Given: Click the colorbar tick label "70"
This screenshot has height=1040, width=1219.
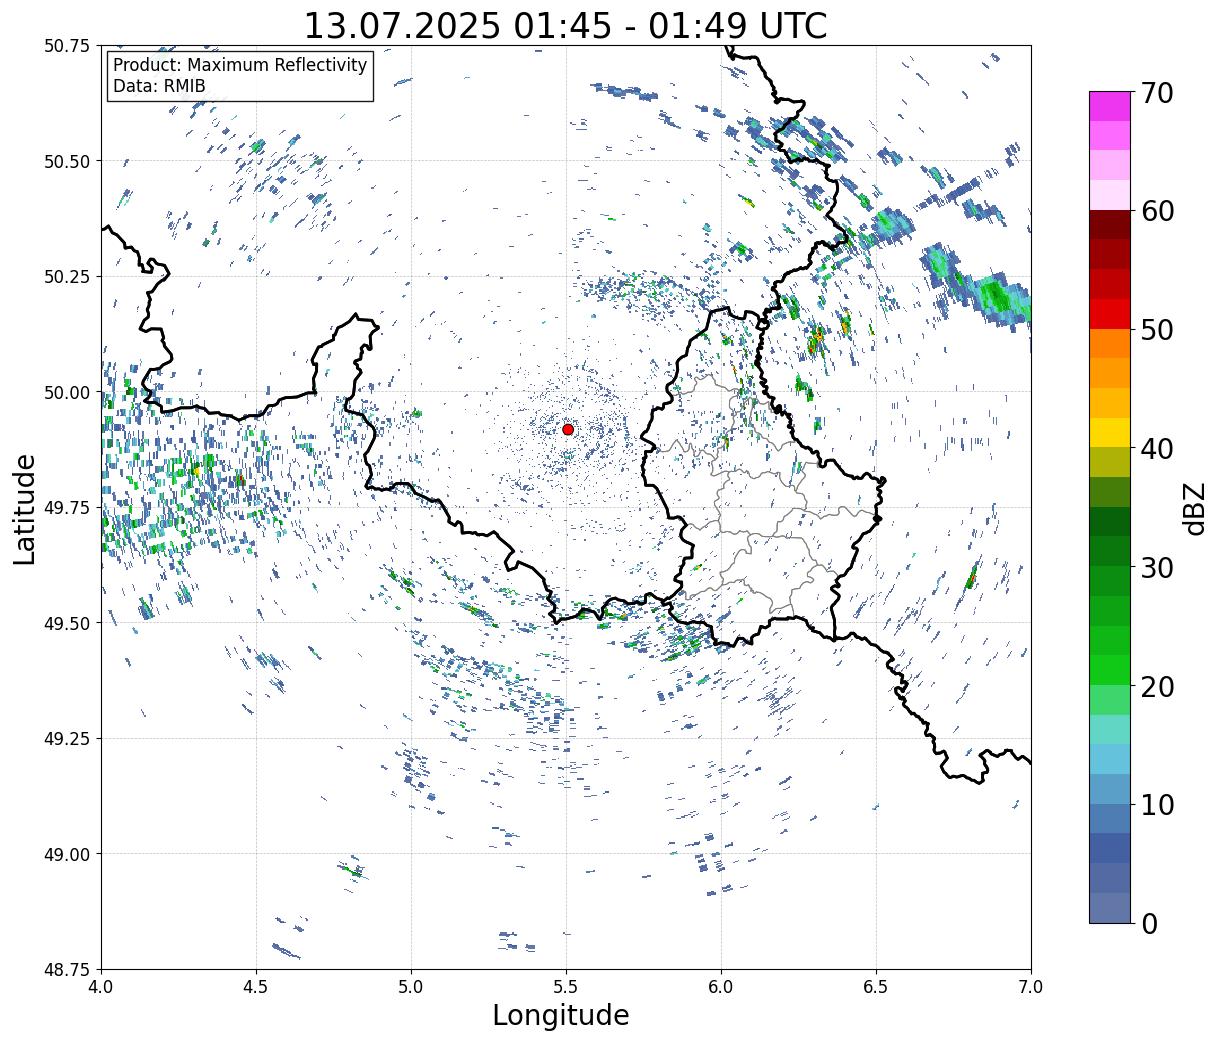Looking at the screenshot, I should 1157,93.
